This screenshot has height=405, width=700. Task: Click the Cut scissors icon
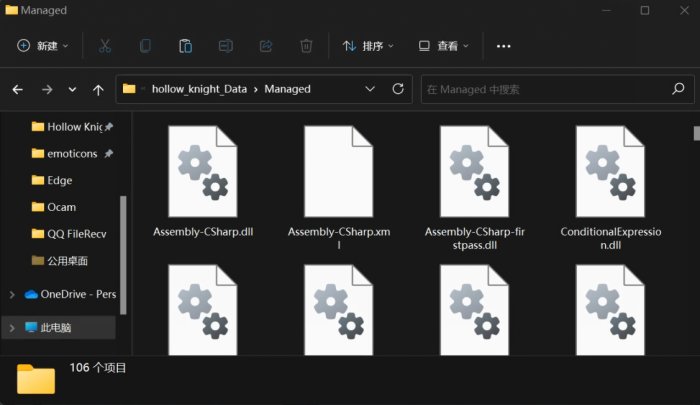tap(104, 46)
